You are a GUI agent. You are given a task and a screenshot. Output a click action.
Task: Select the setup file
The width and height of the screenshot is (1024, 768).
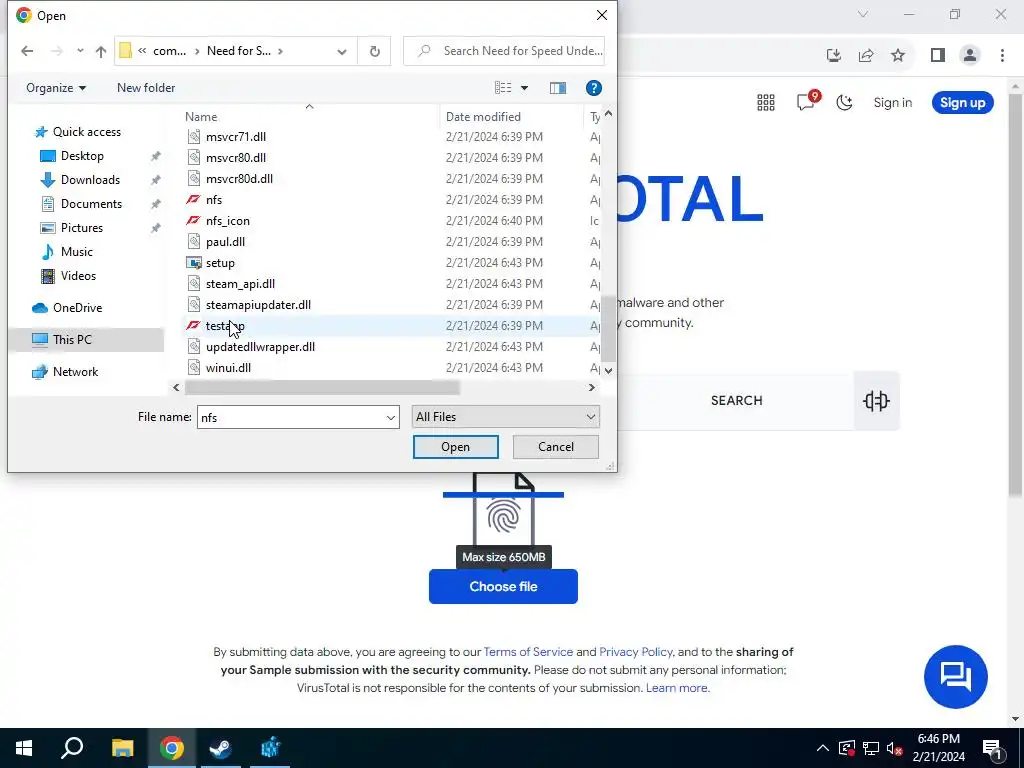[220, 263]
